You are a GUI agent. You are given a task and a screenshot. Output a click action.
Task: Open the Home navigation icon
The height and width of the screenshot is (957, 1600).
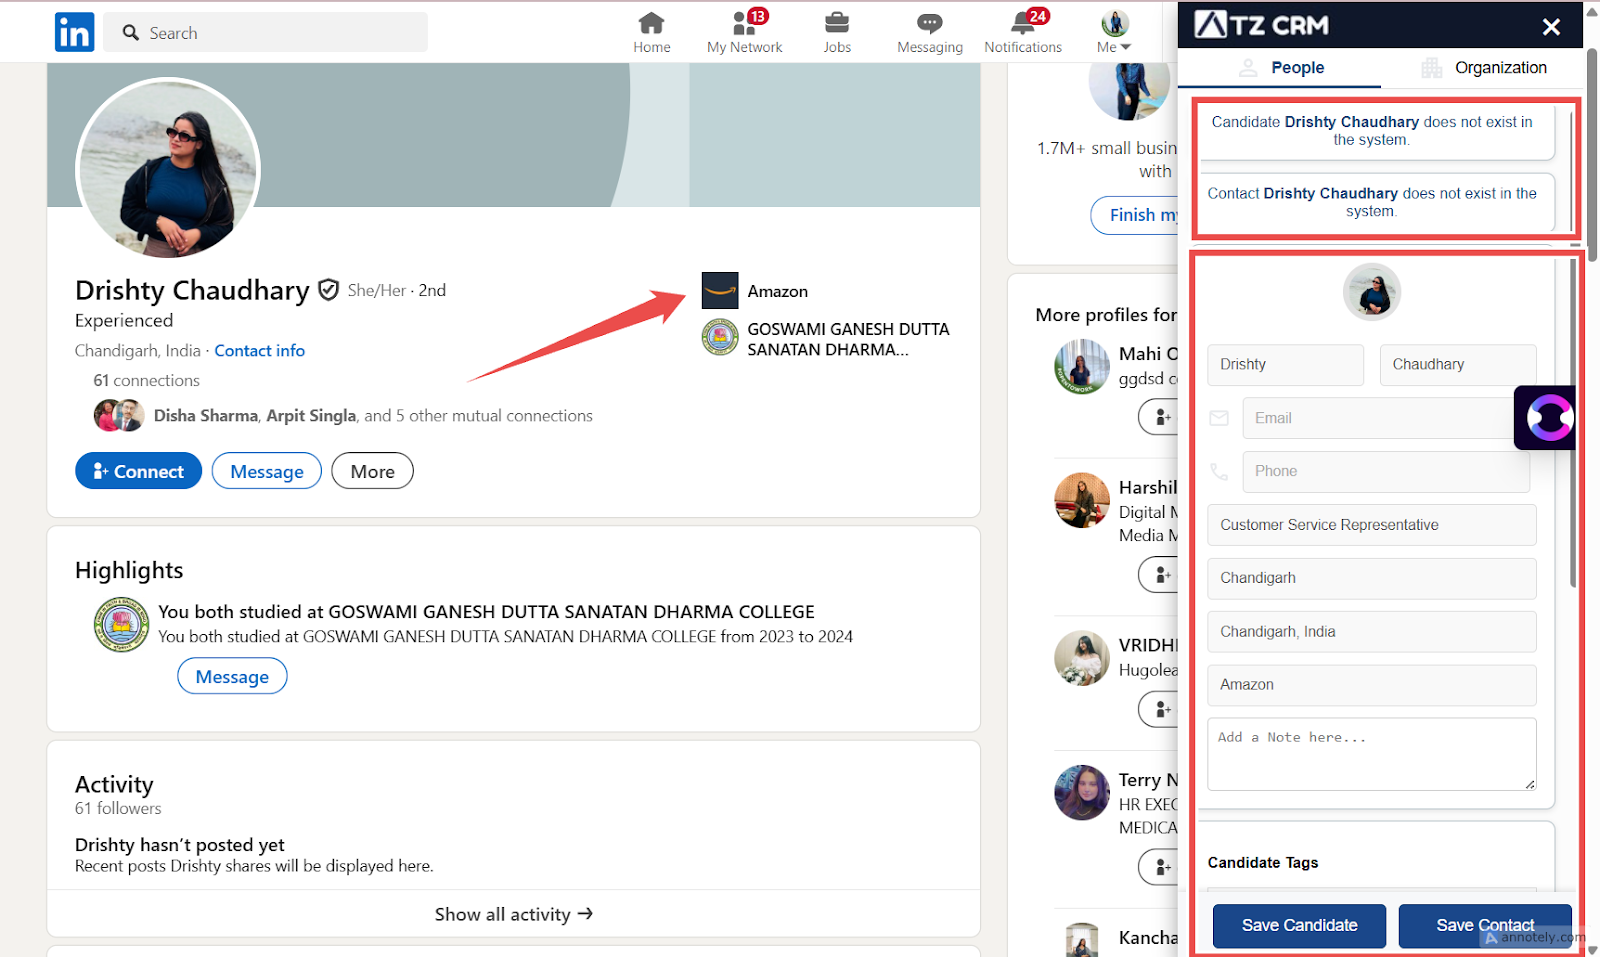pyautogui.click(x=651, y=32)
